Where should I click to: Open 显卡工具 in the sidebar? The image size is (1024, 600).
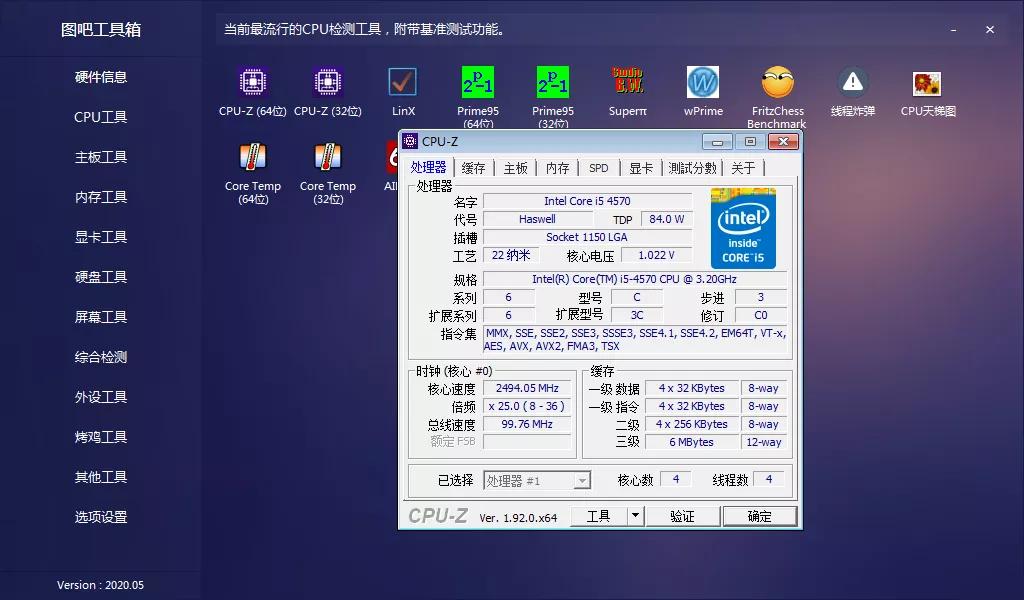coord(100,237)
